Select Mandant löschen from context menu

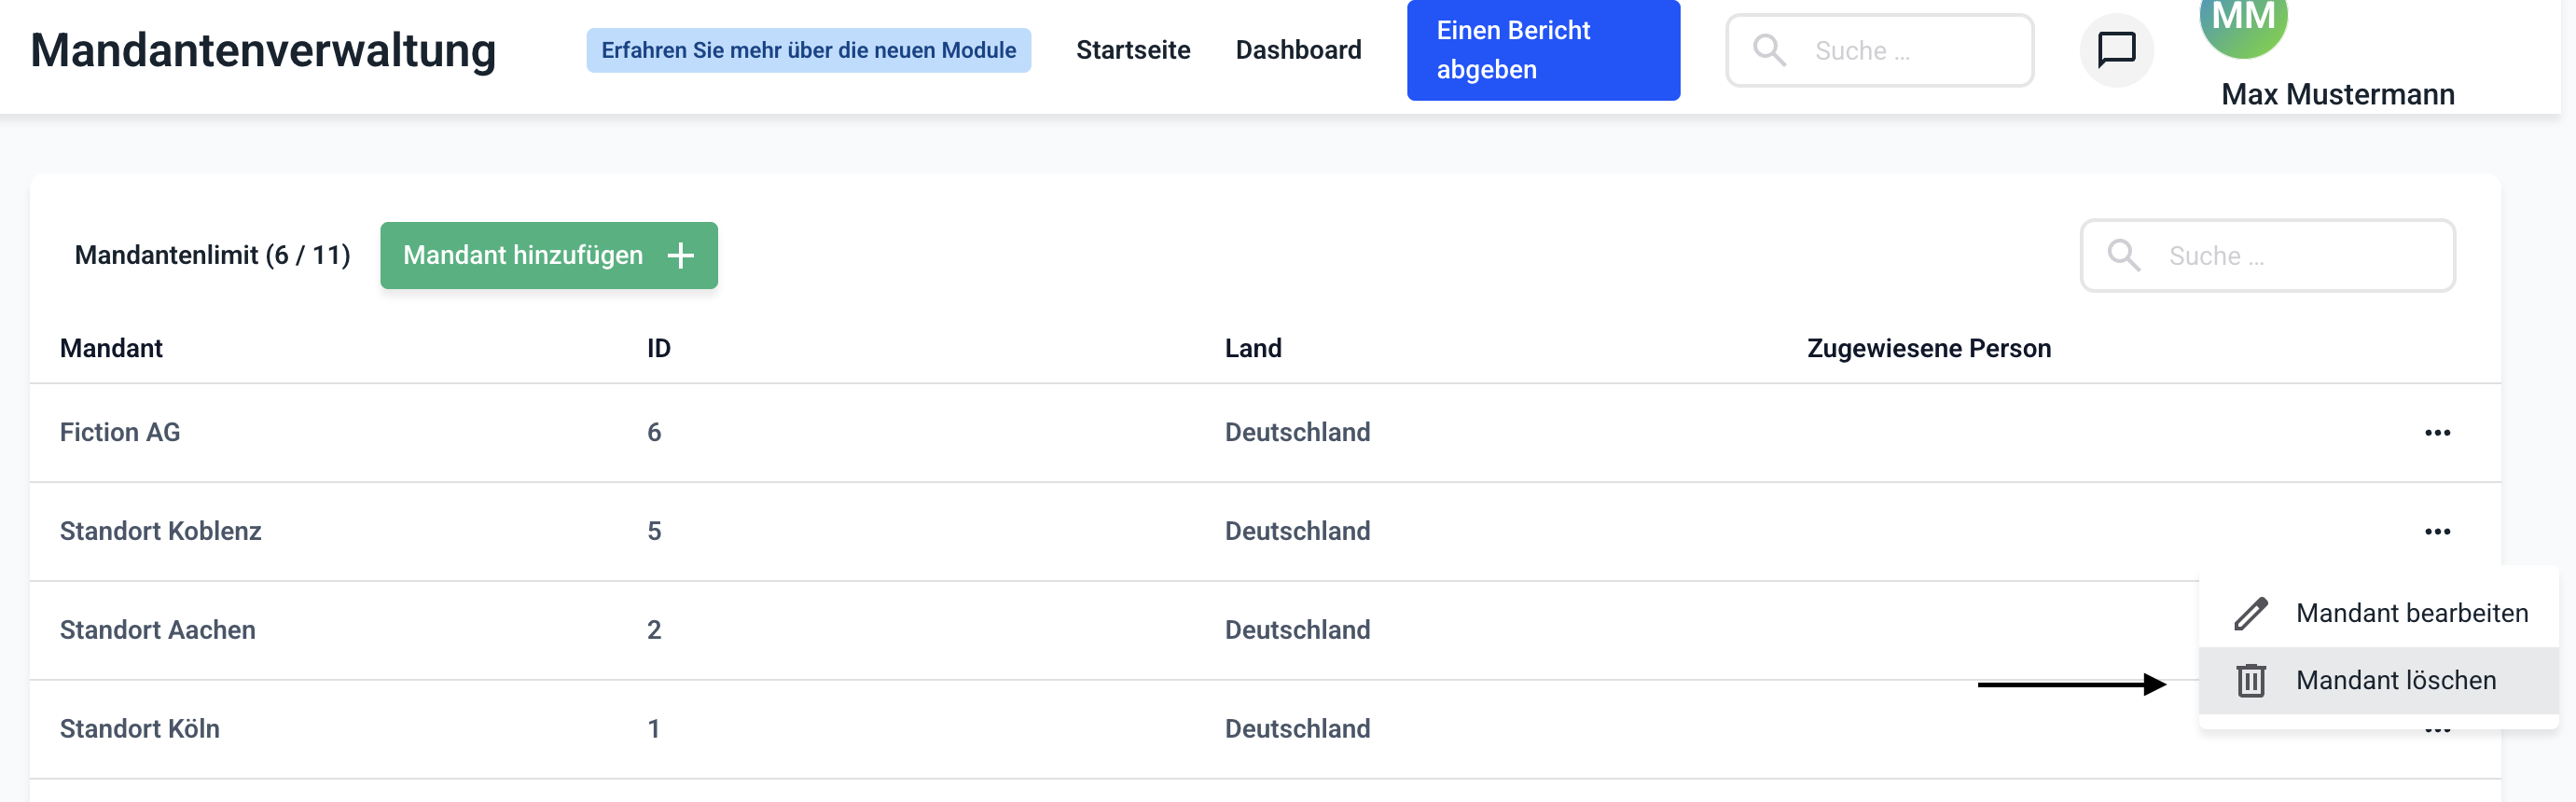coord(2395,680)
